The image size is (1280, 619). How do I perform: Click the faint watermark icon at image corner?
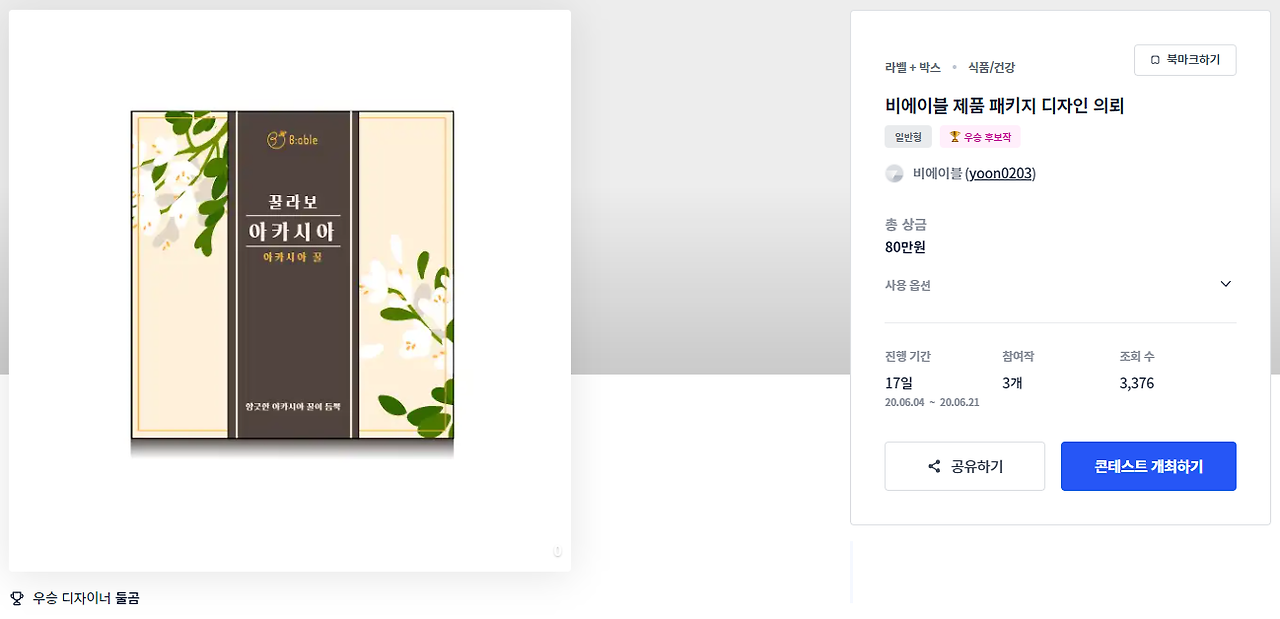pos(558,552)
